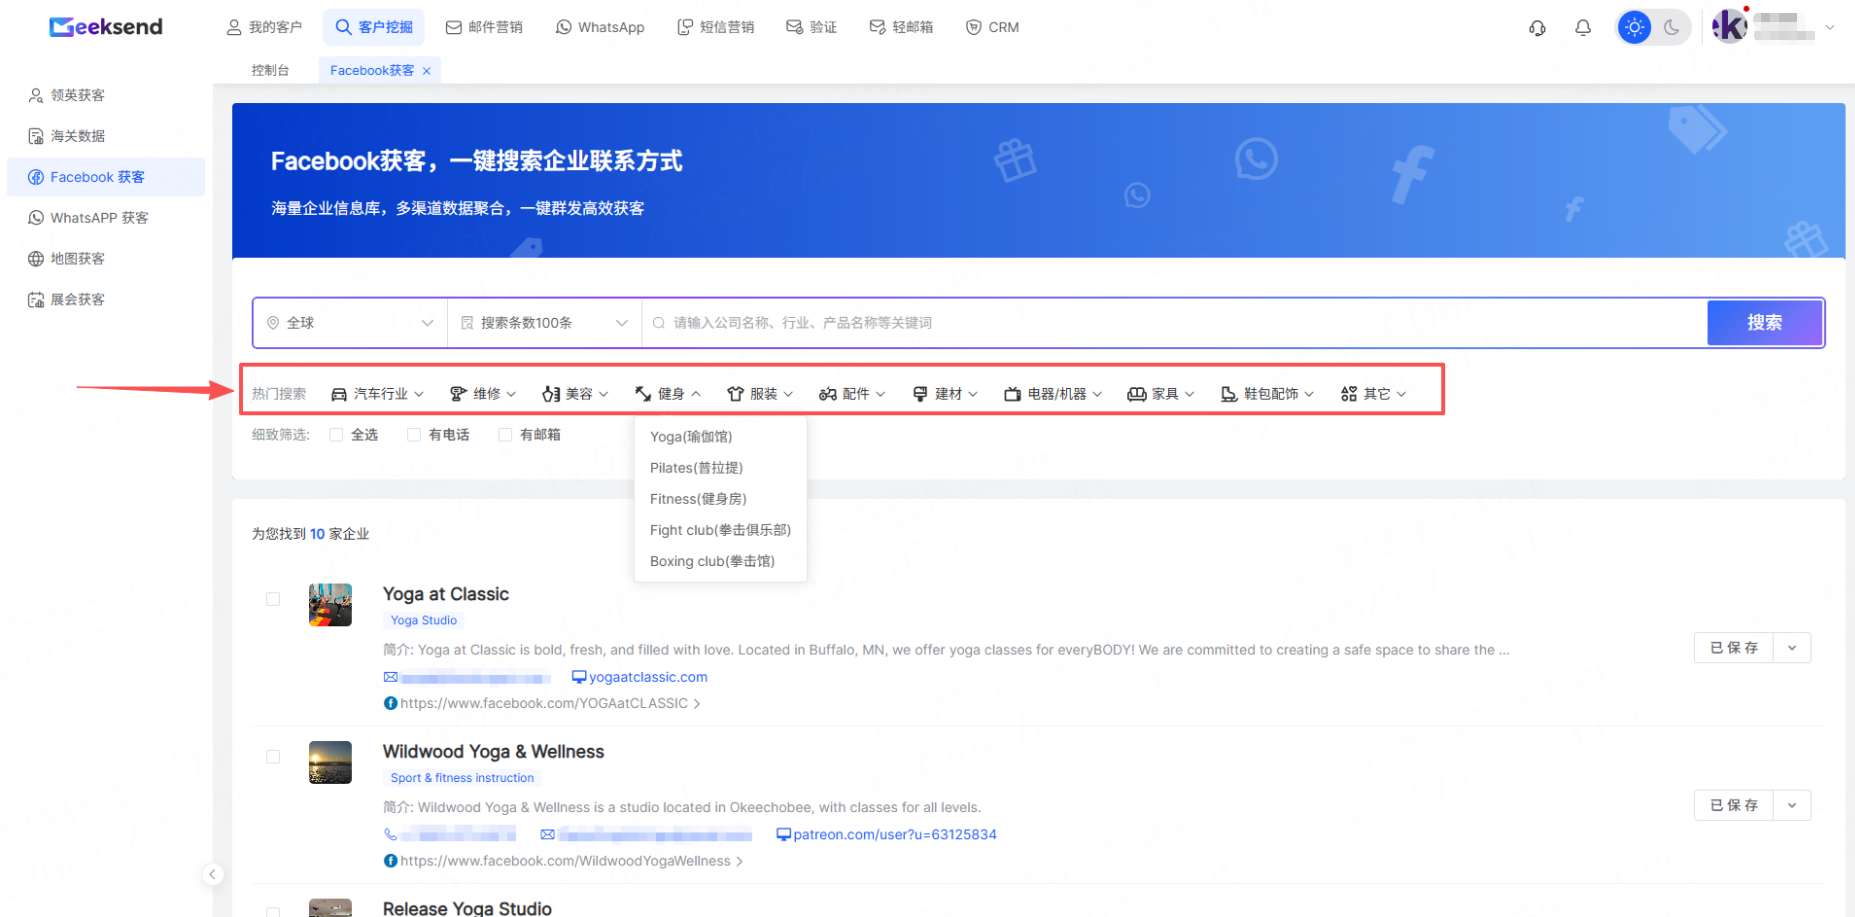This screenshot has height=917, width=1855.
Task: Click the 搜索 button
Action: coord(1764,323)
